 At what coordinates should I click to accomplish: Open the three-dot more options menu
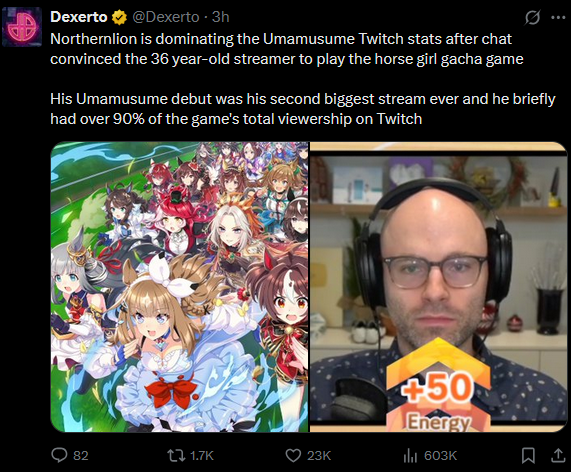click(x=558, y=17)
